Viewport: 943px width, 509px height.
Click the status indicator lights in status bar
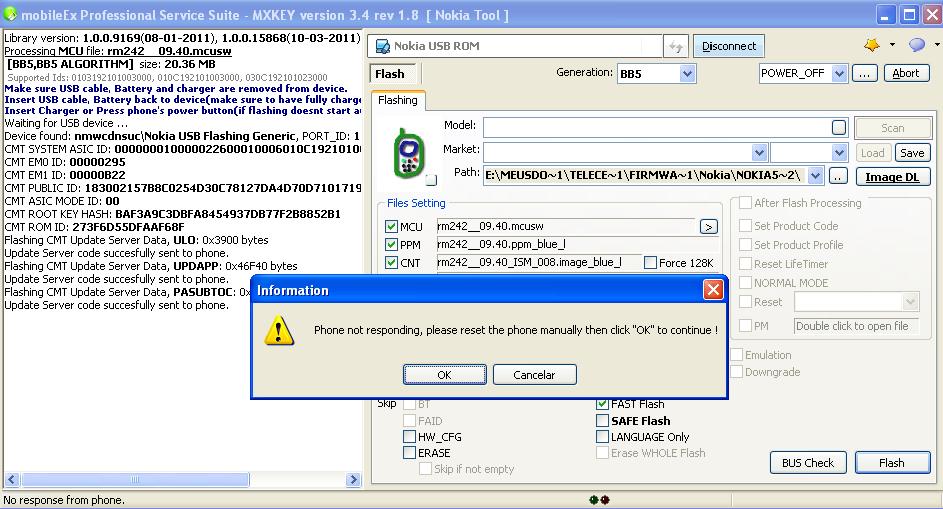click(x=599, y=499)
